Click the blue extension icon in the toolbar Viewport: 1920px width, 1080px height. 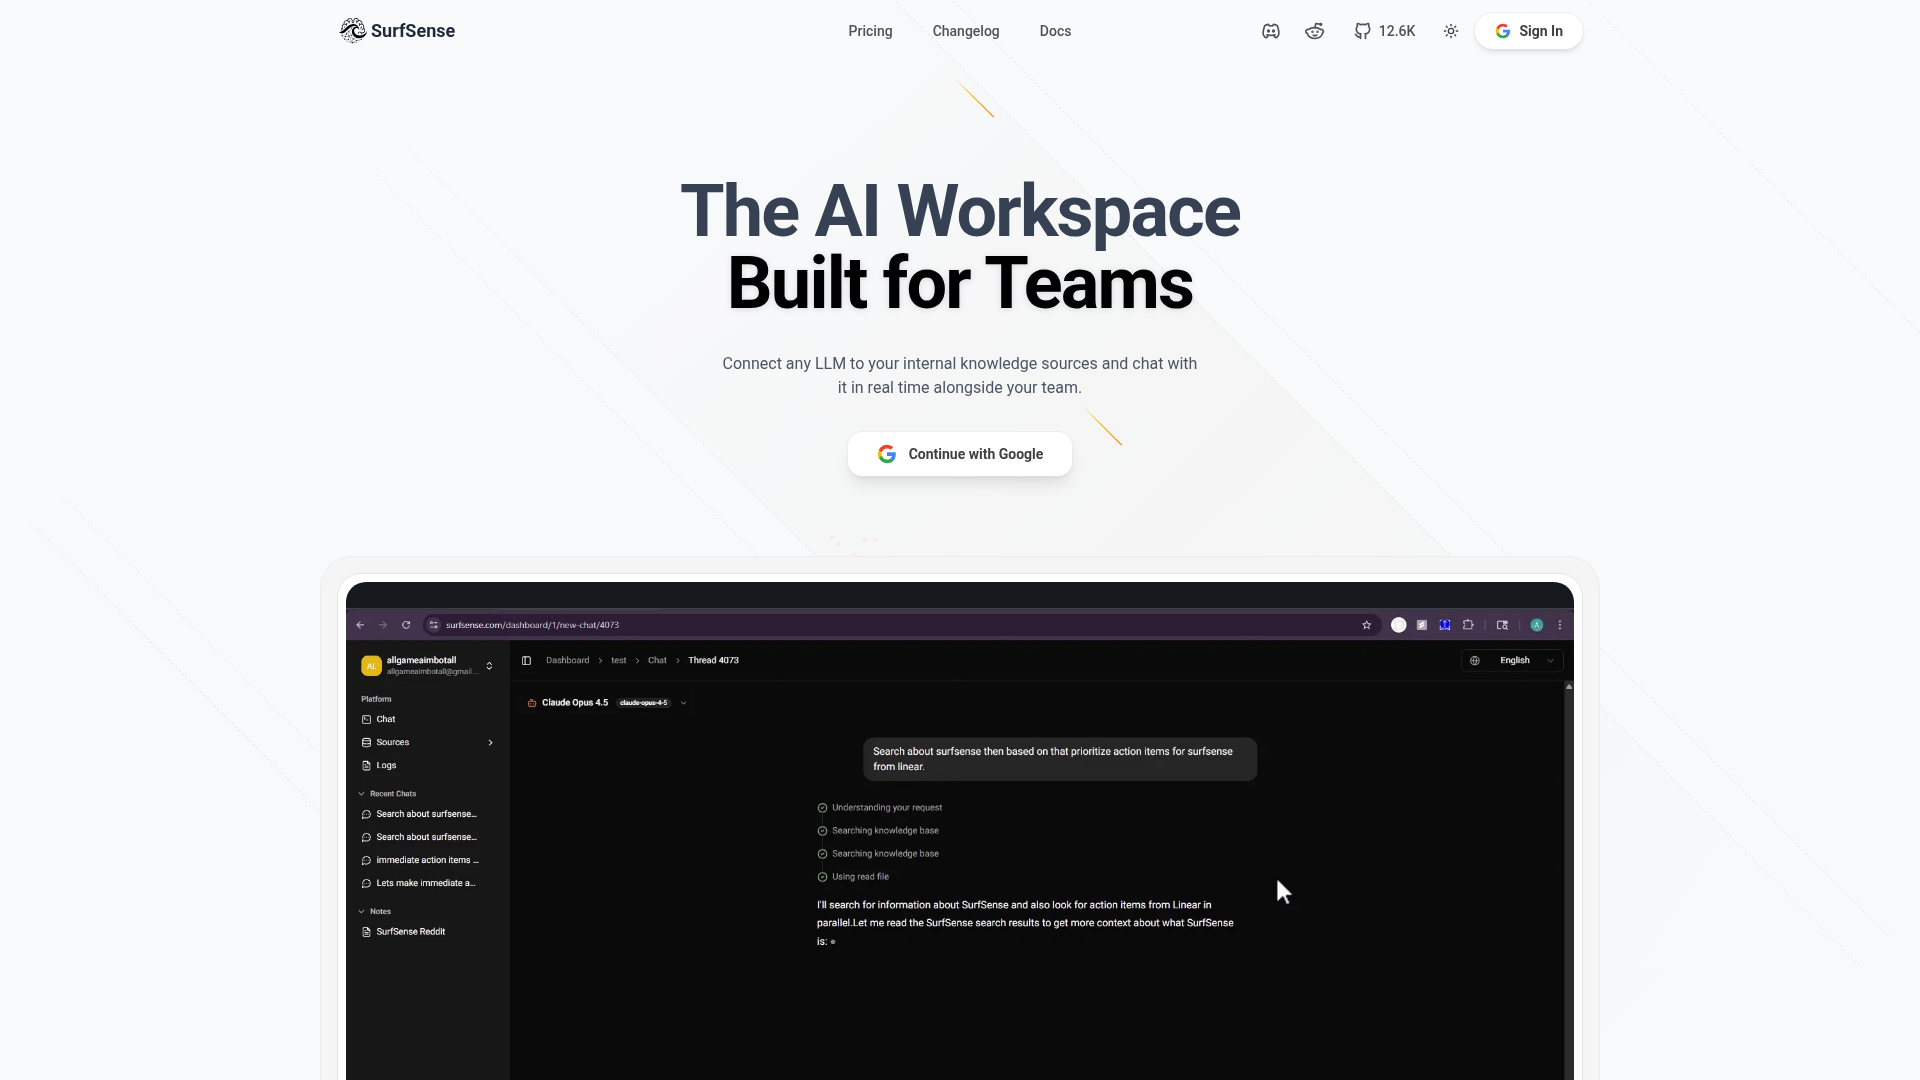[x=1445, y=625]
